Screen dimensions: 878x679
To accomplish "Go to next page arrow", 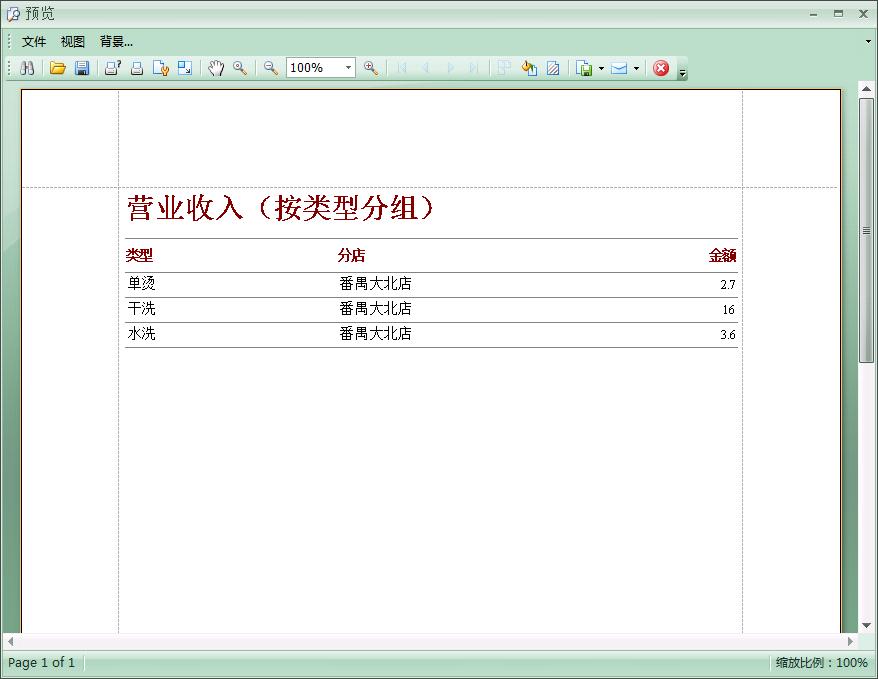I will (450, 68).
